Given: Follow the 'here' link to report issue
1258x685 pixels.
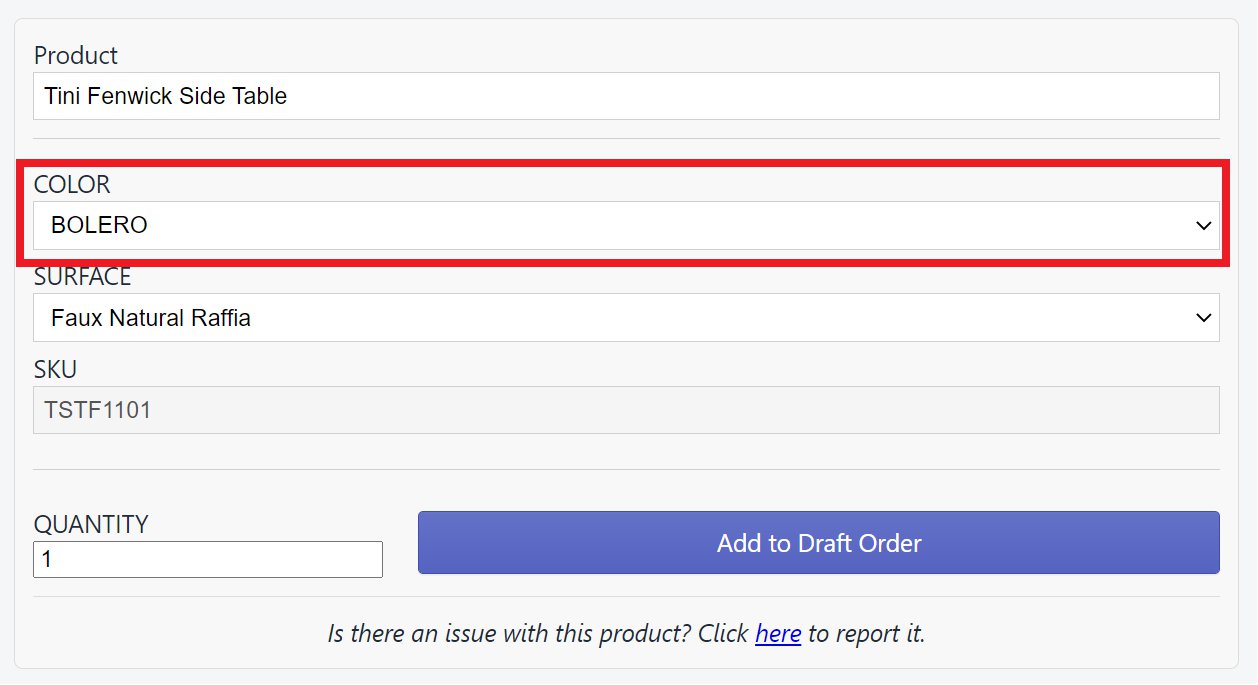Looking at the screenshot, I should coord(778,633).
